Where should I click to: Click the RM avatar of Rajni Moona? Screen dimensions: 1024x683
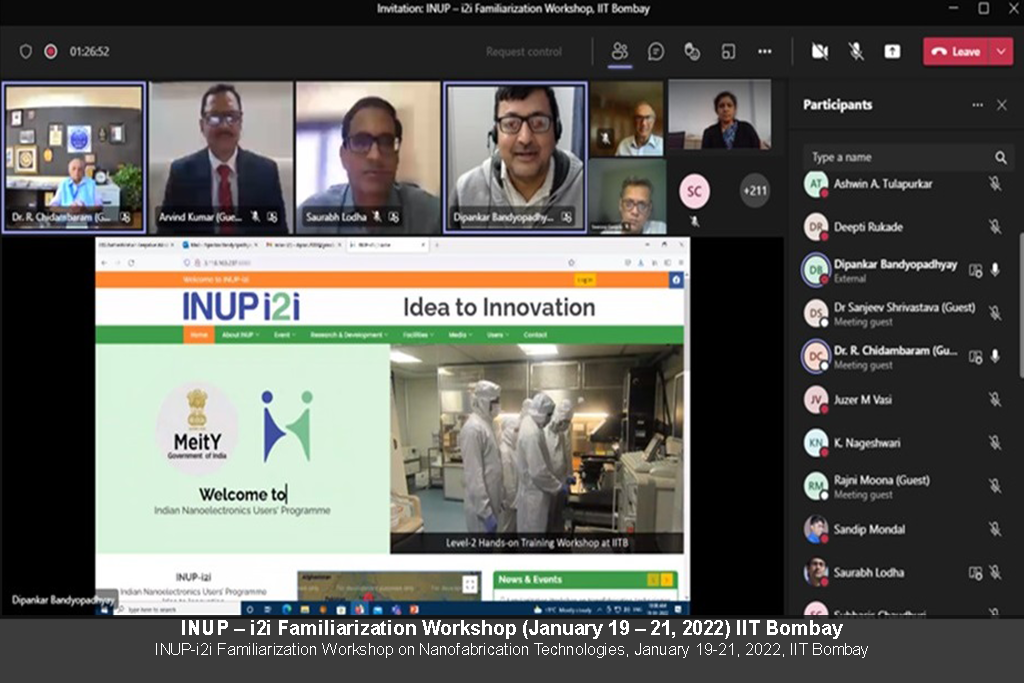(x=816, y=486)
